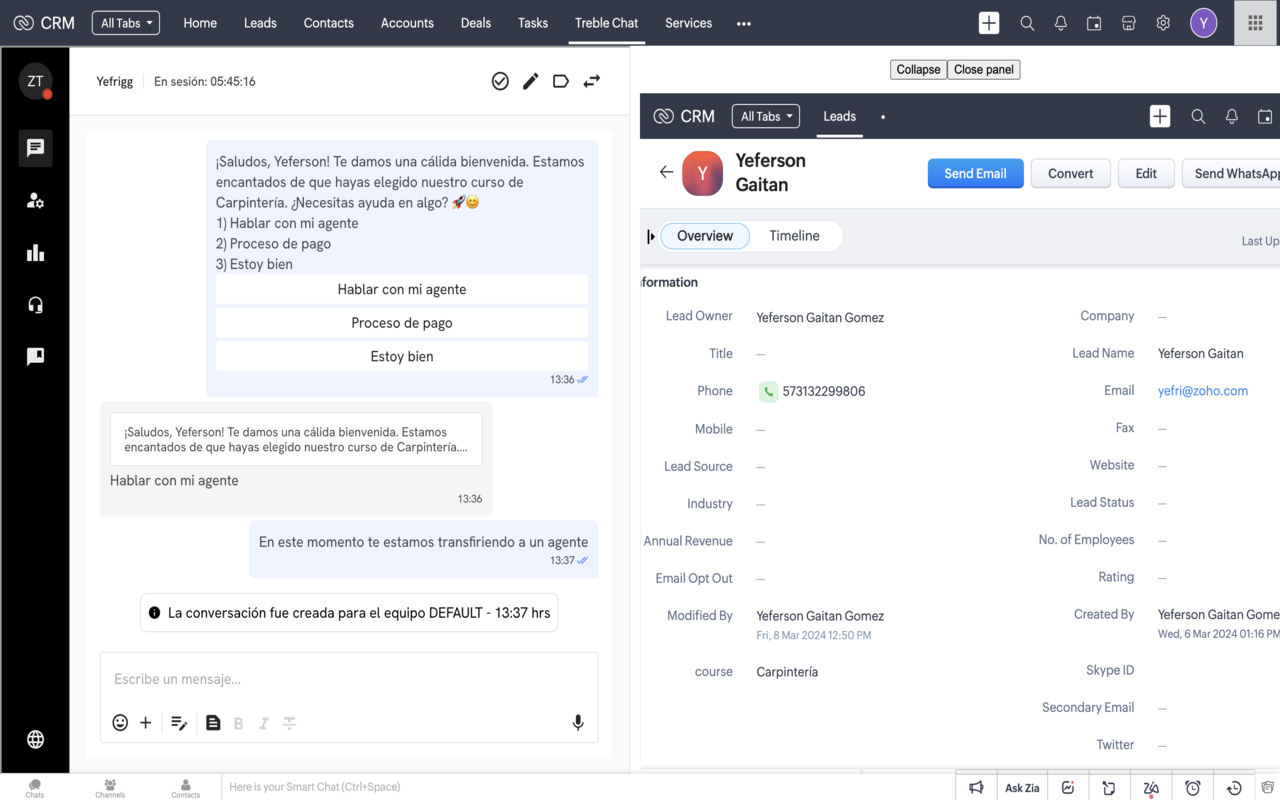Open the emoji picker in message box
Image resolution: width=1280 pixels, height=800 pixels.
click(120, 723)
